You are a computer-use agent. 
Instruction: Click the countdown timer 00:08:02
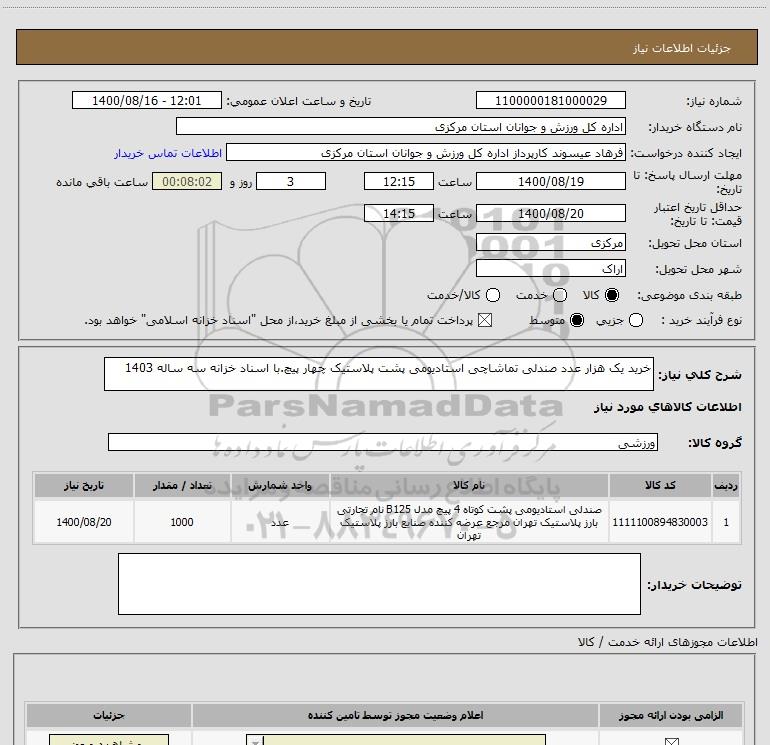tap(187, 181)
